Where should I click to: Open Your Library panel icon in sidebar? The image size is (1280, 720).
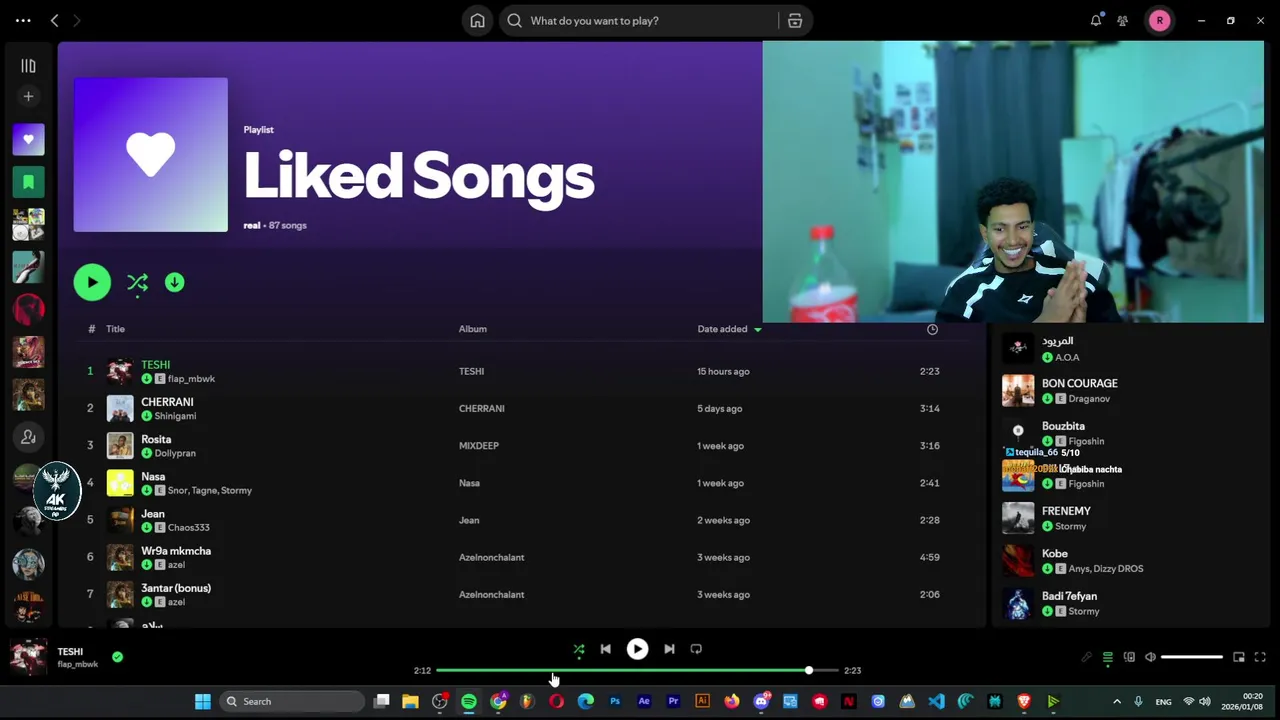point(28,66)
